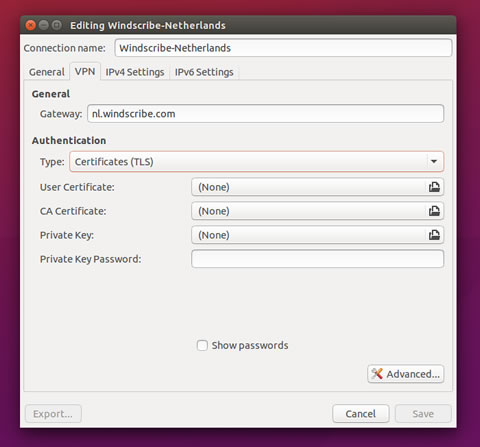Maximize the connection editor window

point(57,25)
